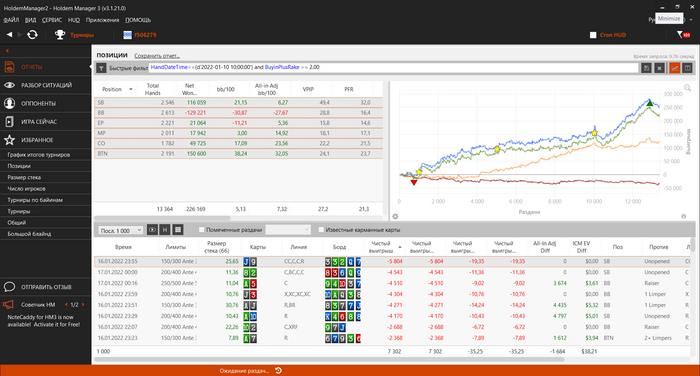The width and height of the screenshot is (700, 376).
Task: Clear the filter with the X button
Action: [x=659, y=68]
